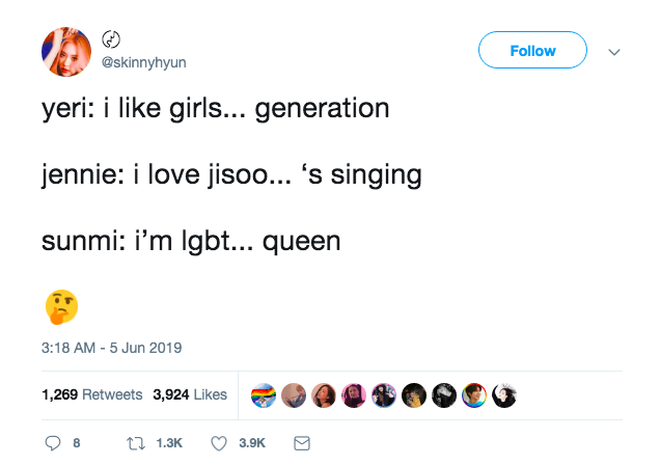The height and width of the screenshot is (465, 660).
Task: Open the 3:18 AM - 5 Jun 2019 timestamp
Action: click(x=112, y=348)
